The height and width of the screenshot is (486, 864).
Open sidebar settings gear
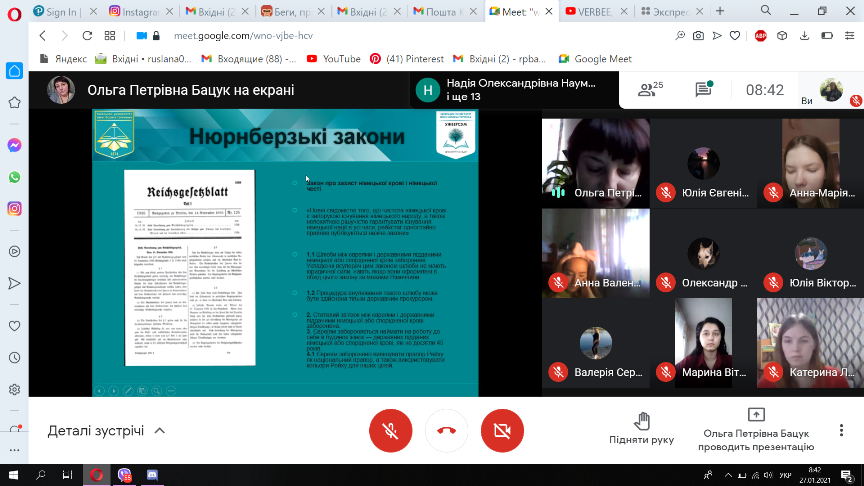[14, 390]
